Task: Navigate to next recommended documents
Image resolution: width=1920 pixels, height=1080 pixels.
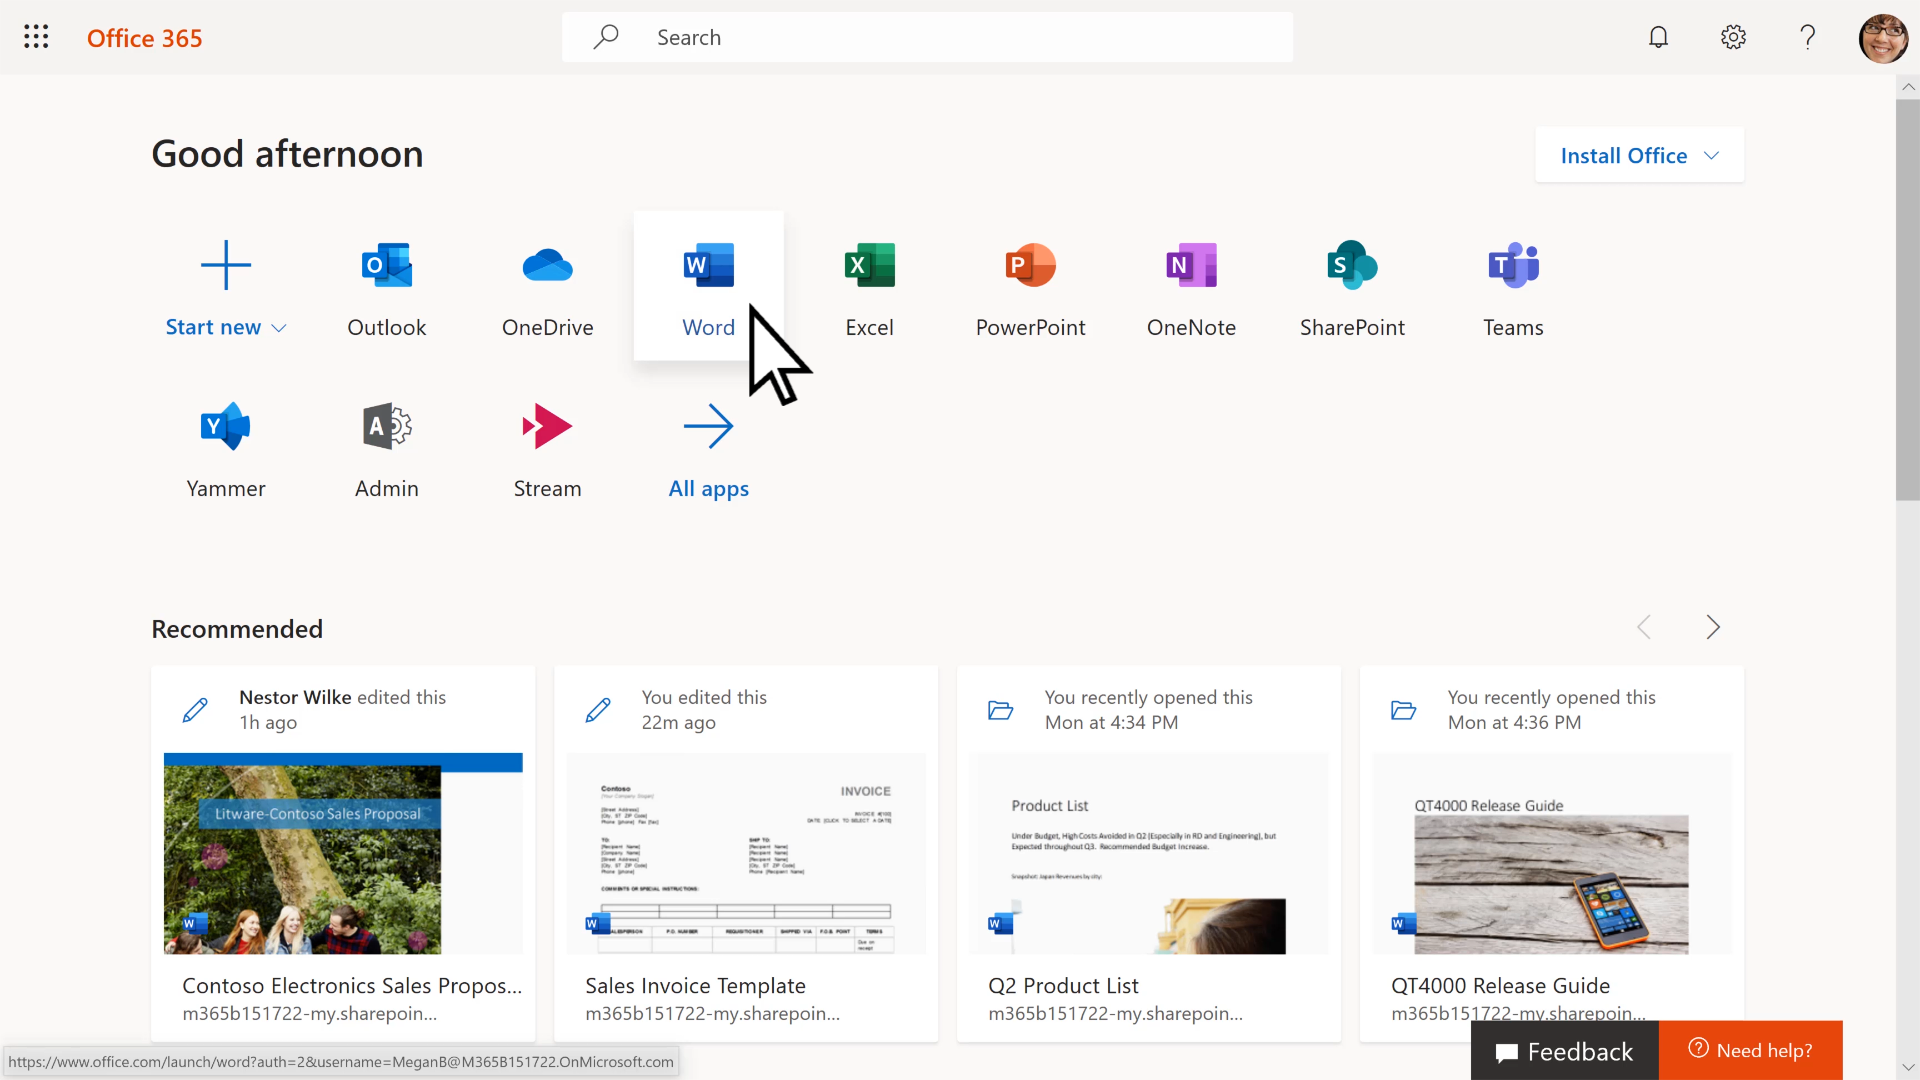Action: [1713, 628]
